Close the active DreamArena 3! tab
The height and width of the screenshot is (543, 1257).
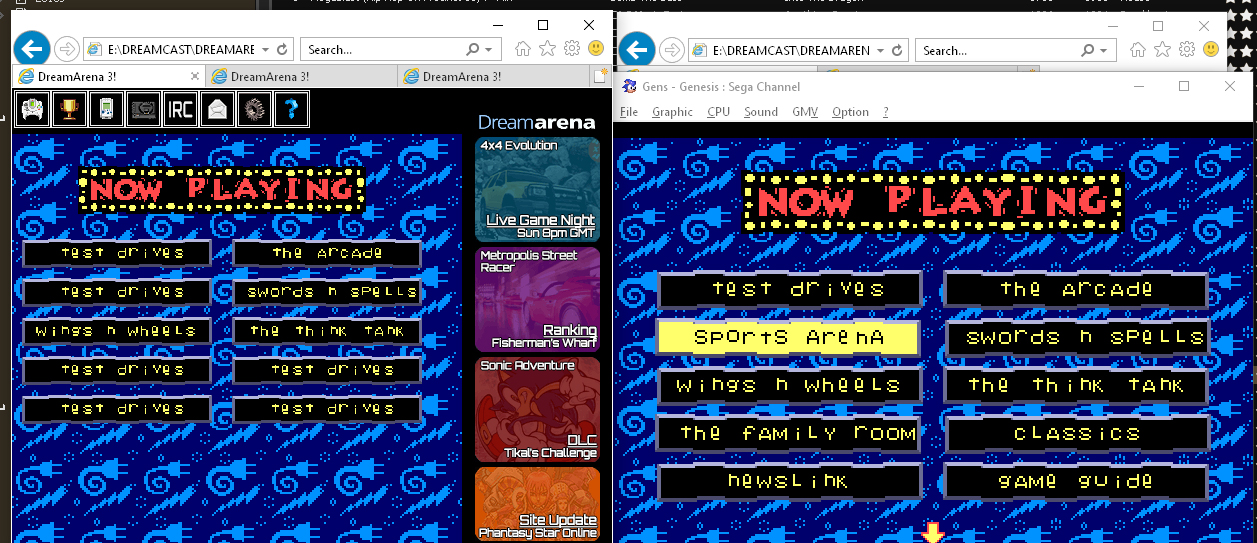click(x=195, y=76)
